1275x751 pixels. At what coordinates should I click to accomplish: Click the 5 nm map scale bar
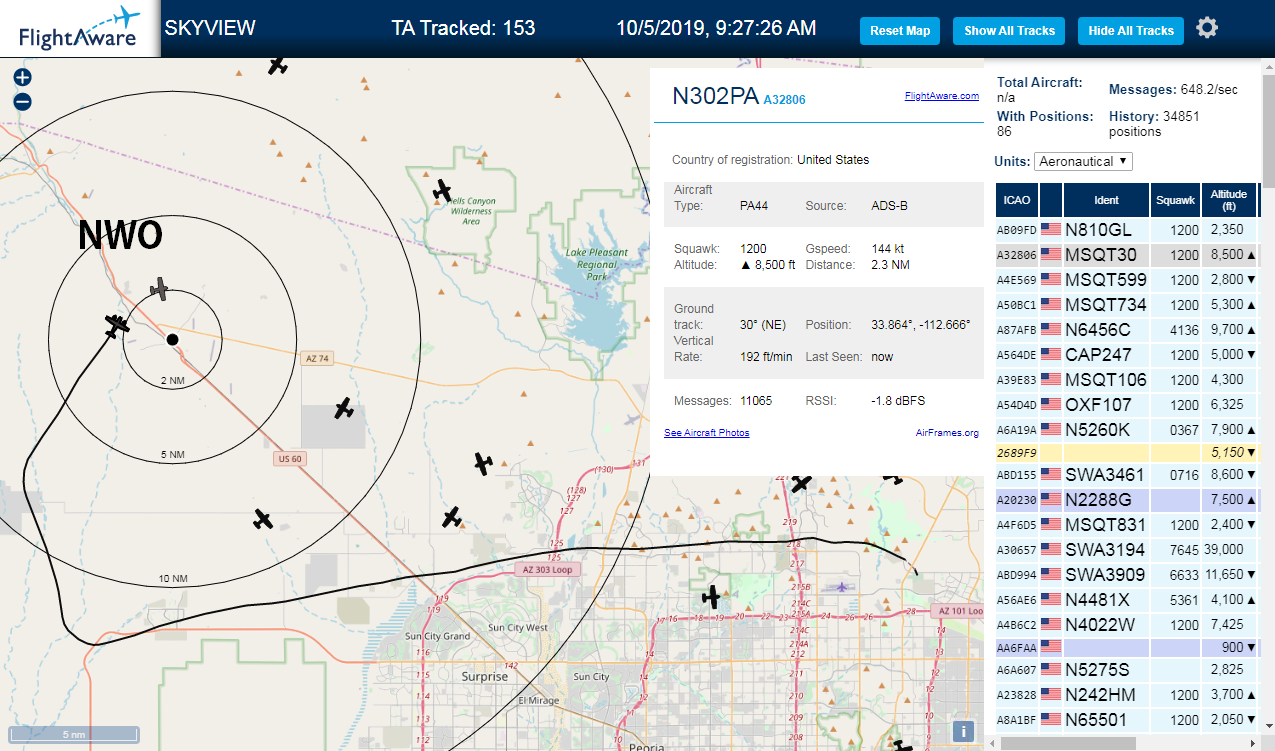pyautogui.click(x=72, y=735)
